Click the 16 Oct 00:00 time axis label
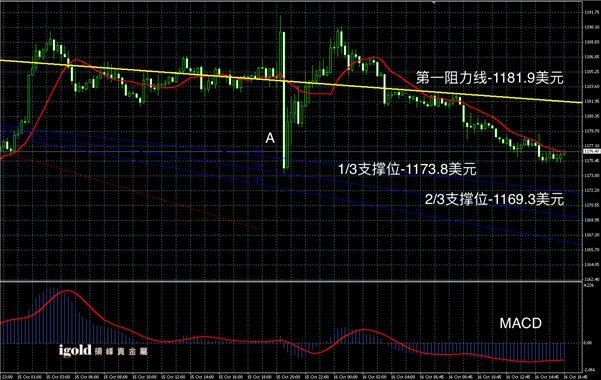This screenshot has width=601, height=380. 345,377
